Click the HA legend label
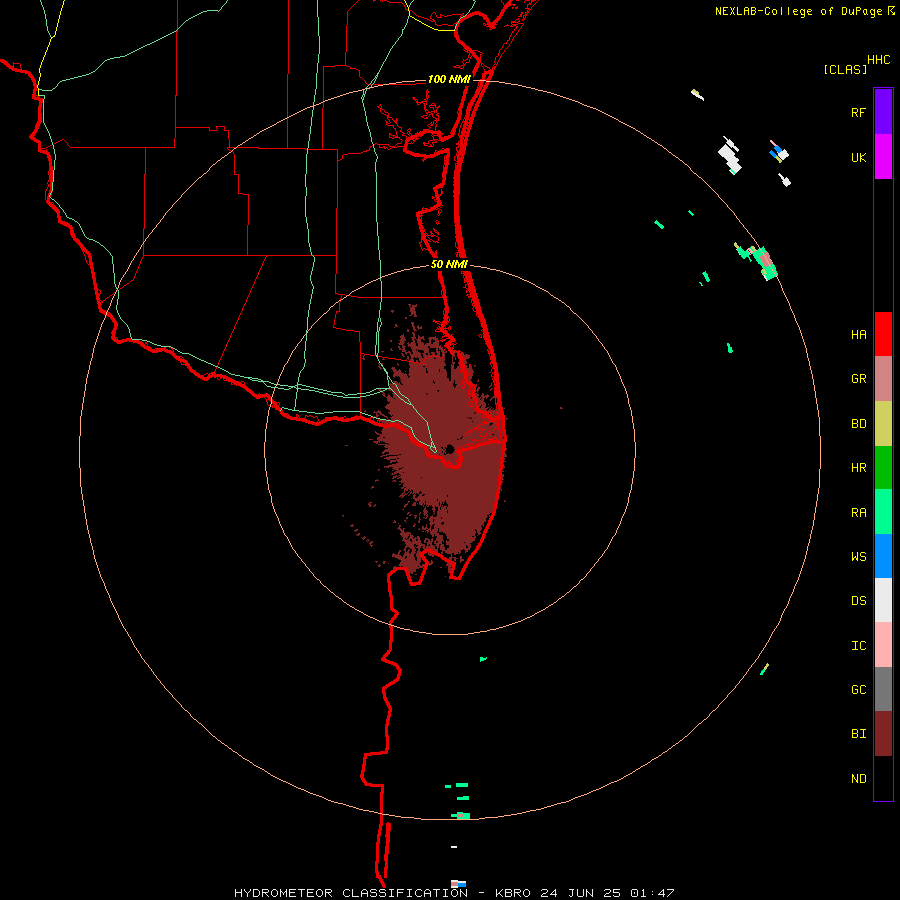Screen dimensions: 900x900 (858, 335)
